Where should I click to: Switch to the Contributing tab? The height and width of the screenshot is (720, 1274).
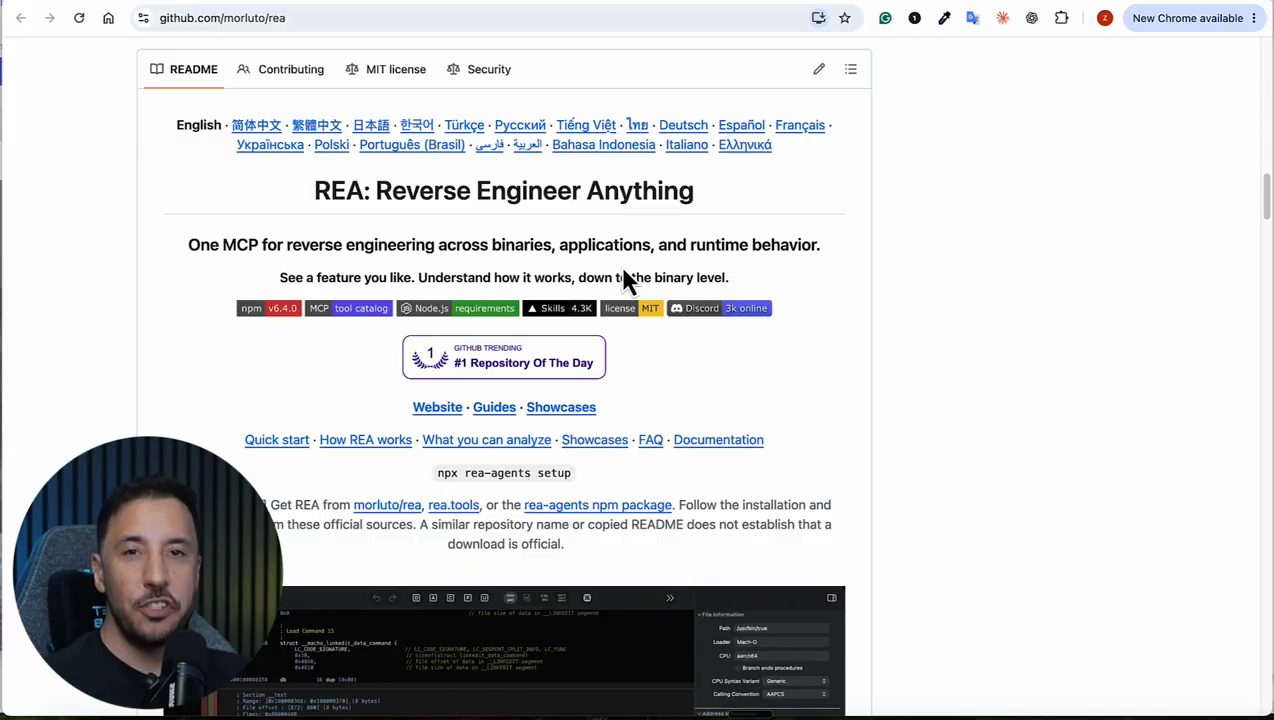click(281, 69)
